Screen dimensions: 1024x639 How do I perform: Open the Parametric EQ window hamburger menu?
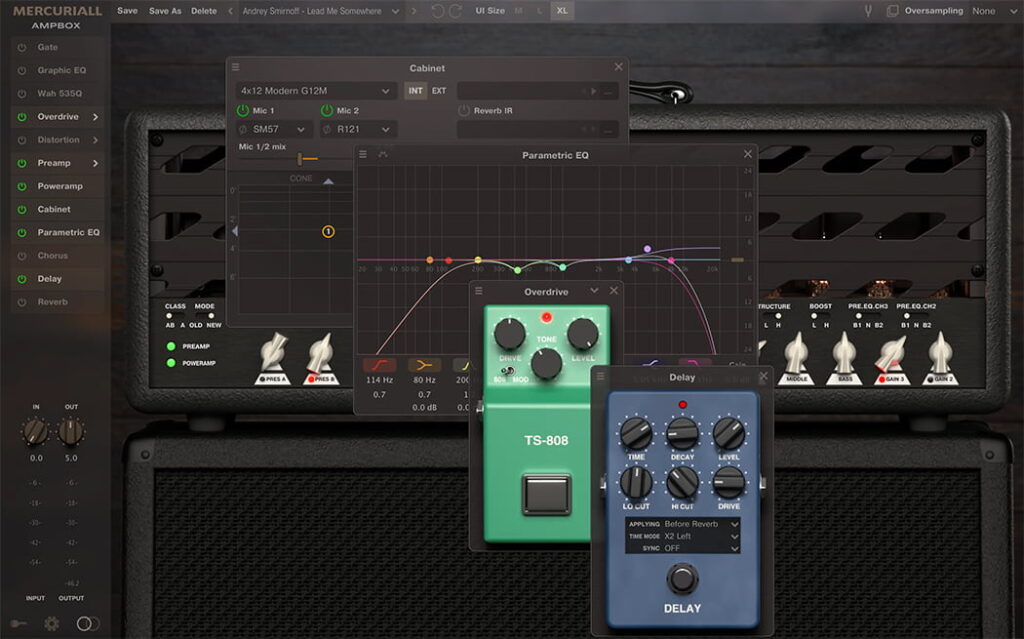[x=363, y=154]
